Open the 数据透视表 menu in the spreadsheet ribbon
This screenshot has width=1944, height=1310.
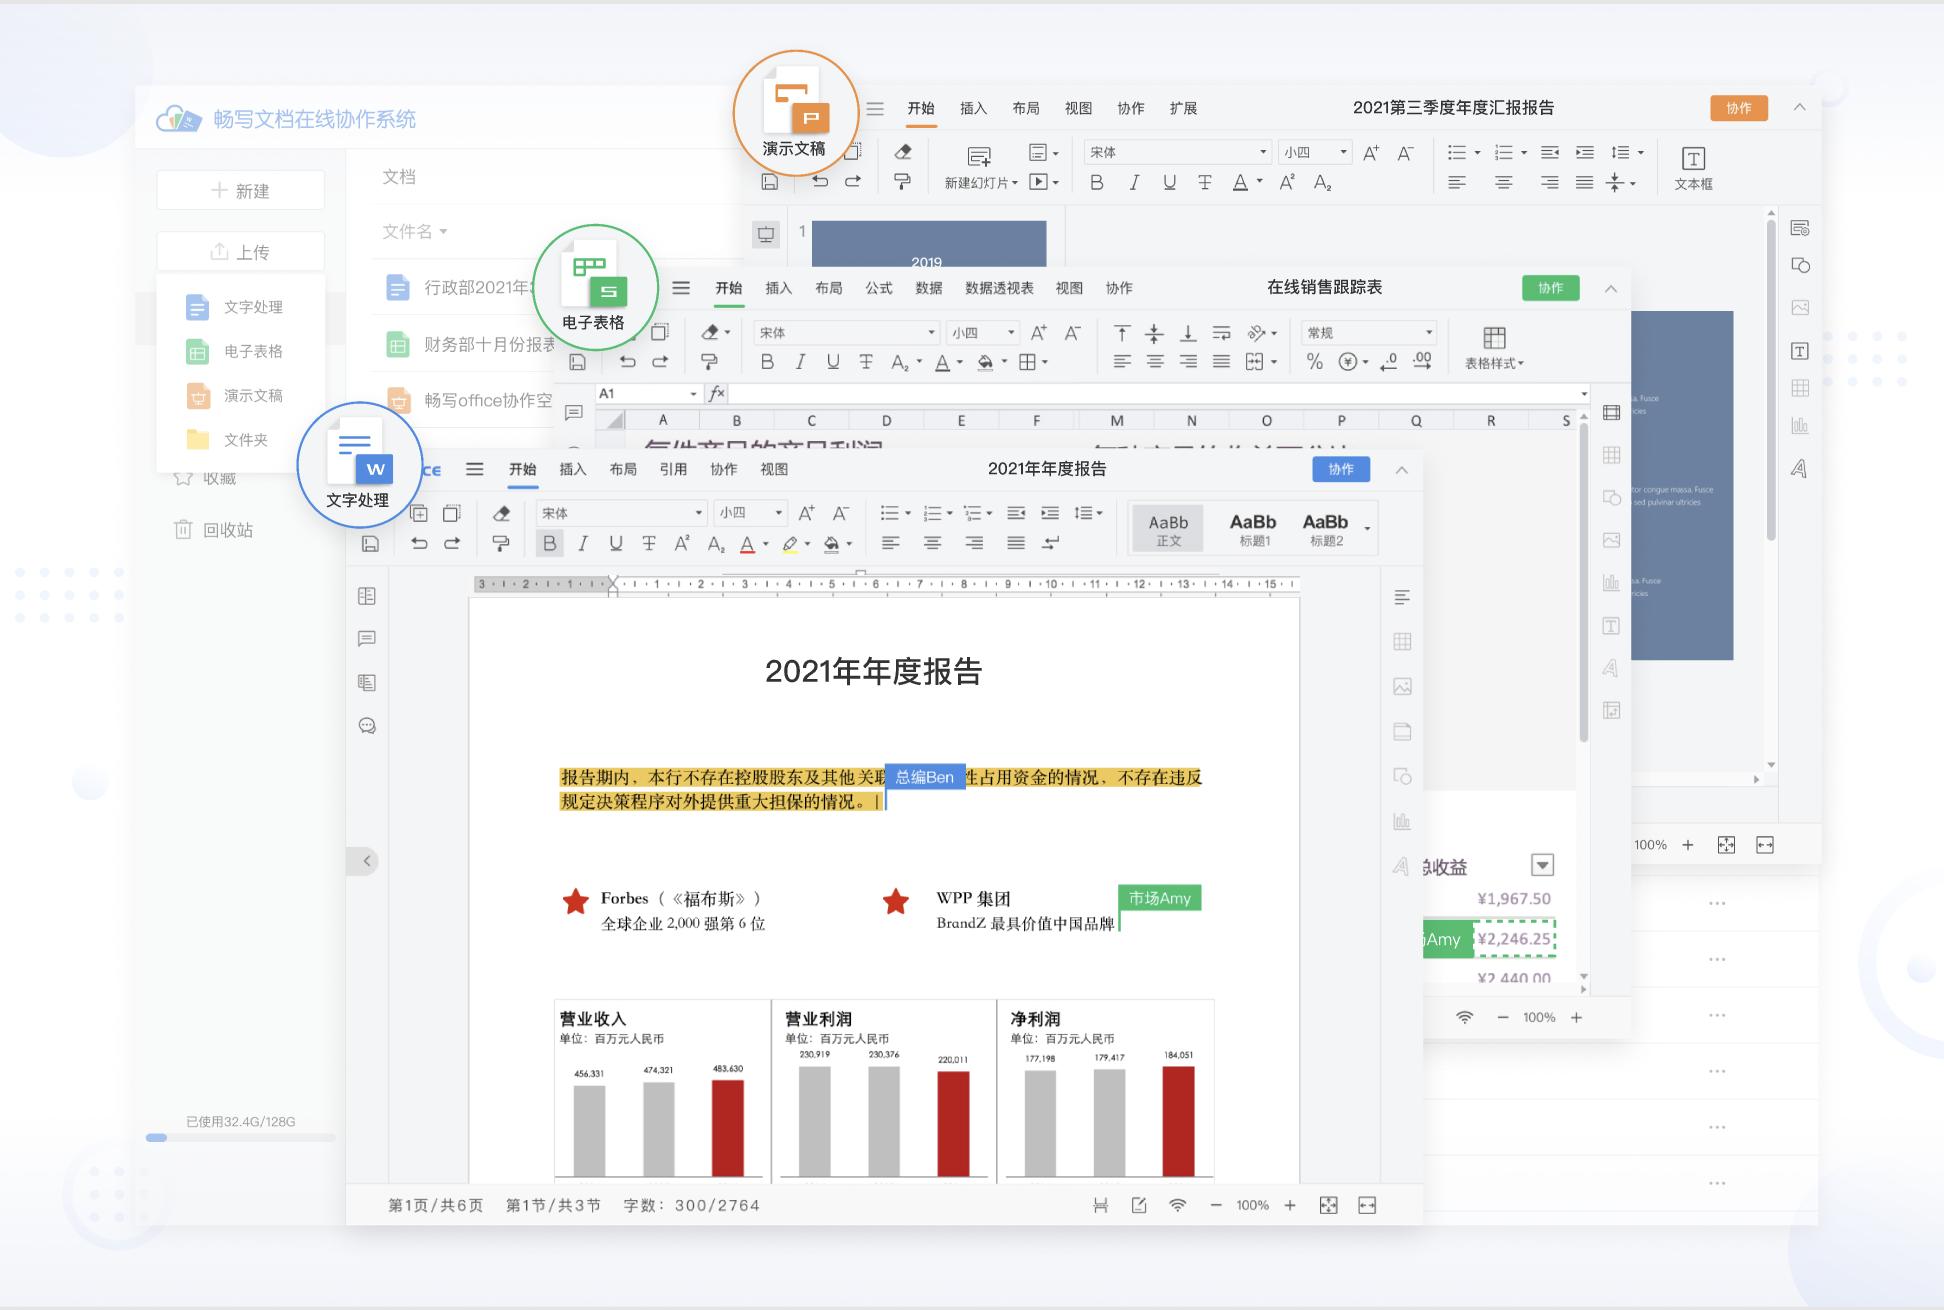(997, 287)
